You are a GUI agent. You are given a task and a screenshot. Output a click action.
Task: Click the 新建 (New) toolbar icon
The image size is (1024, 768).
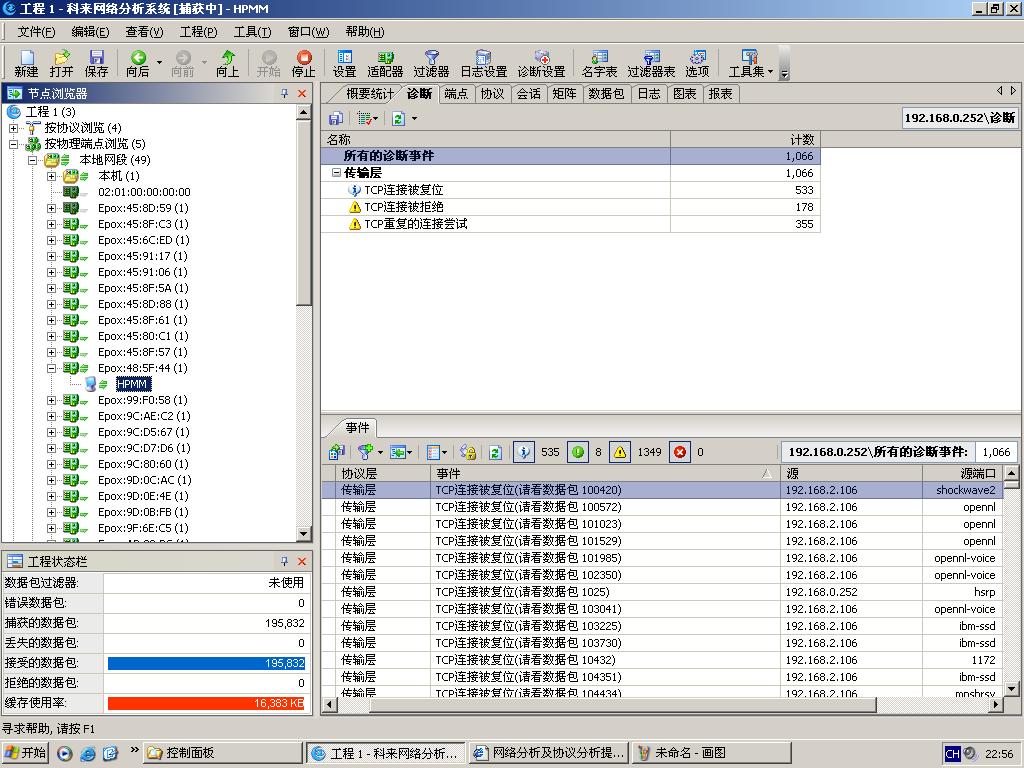click(x=26, y=63)
